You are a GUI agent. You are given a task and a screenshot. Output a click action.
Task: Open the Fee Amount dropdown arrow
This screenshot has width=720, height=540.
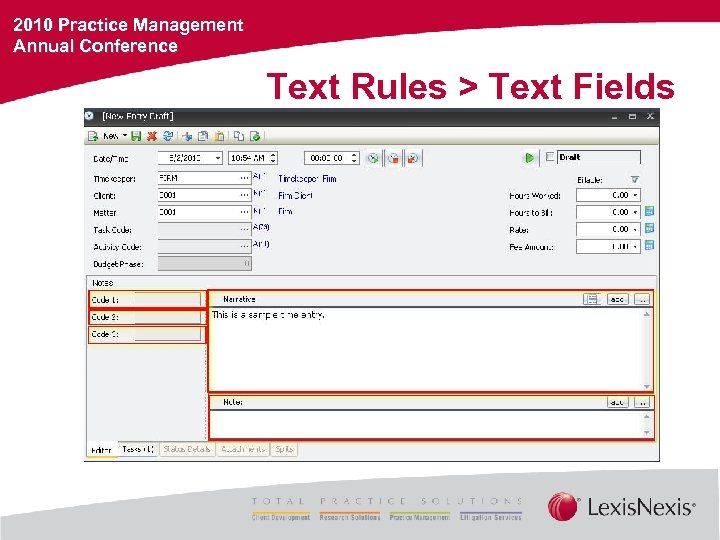(x=635, y=246)
